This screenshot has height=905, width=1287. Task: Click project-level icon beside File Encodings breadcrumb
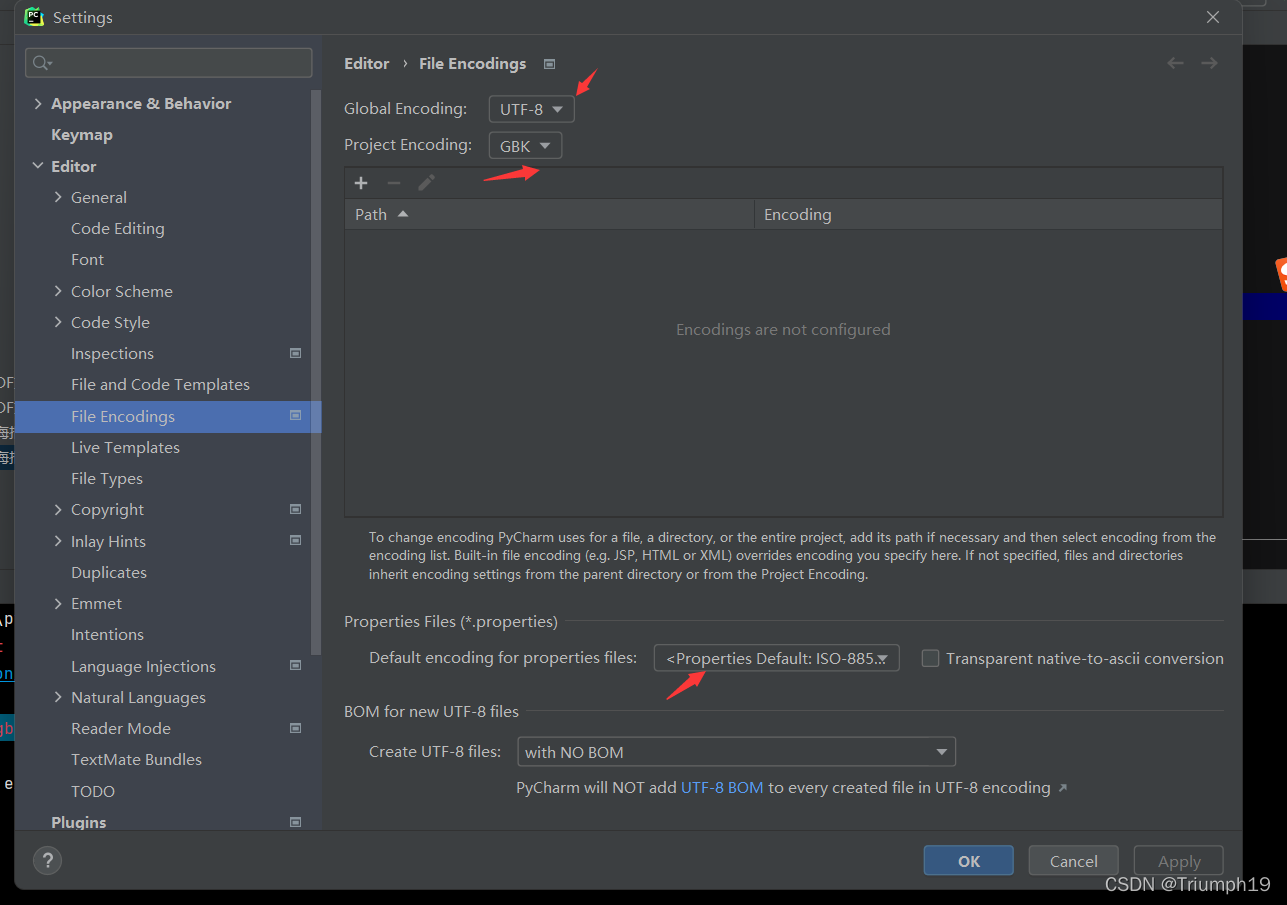coord(549,64)
